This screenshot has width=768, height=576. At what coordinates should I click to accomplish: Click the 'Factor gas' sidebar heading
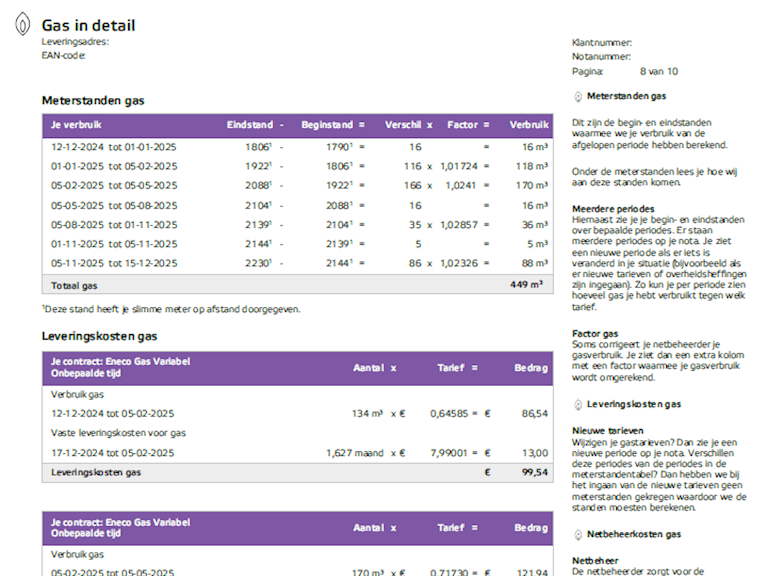click(x=595, y=333)
